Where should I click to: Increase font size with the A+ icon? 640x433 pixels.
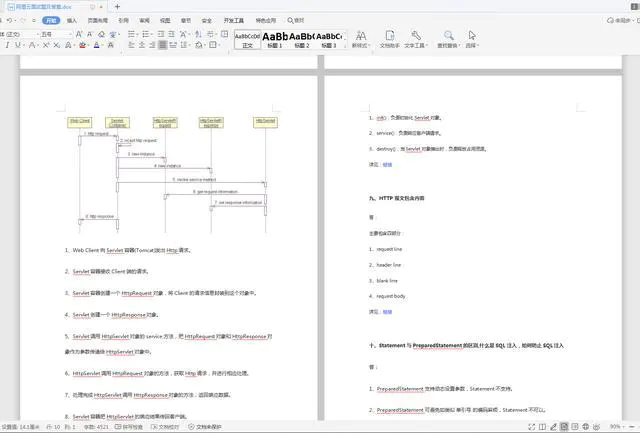pos(79,34)
